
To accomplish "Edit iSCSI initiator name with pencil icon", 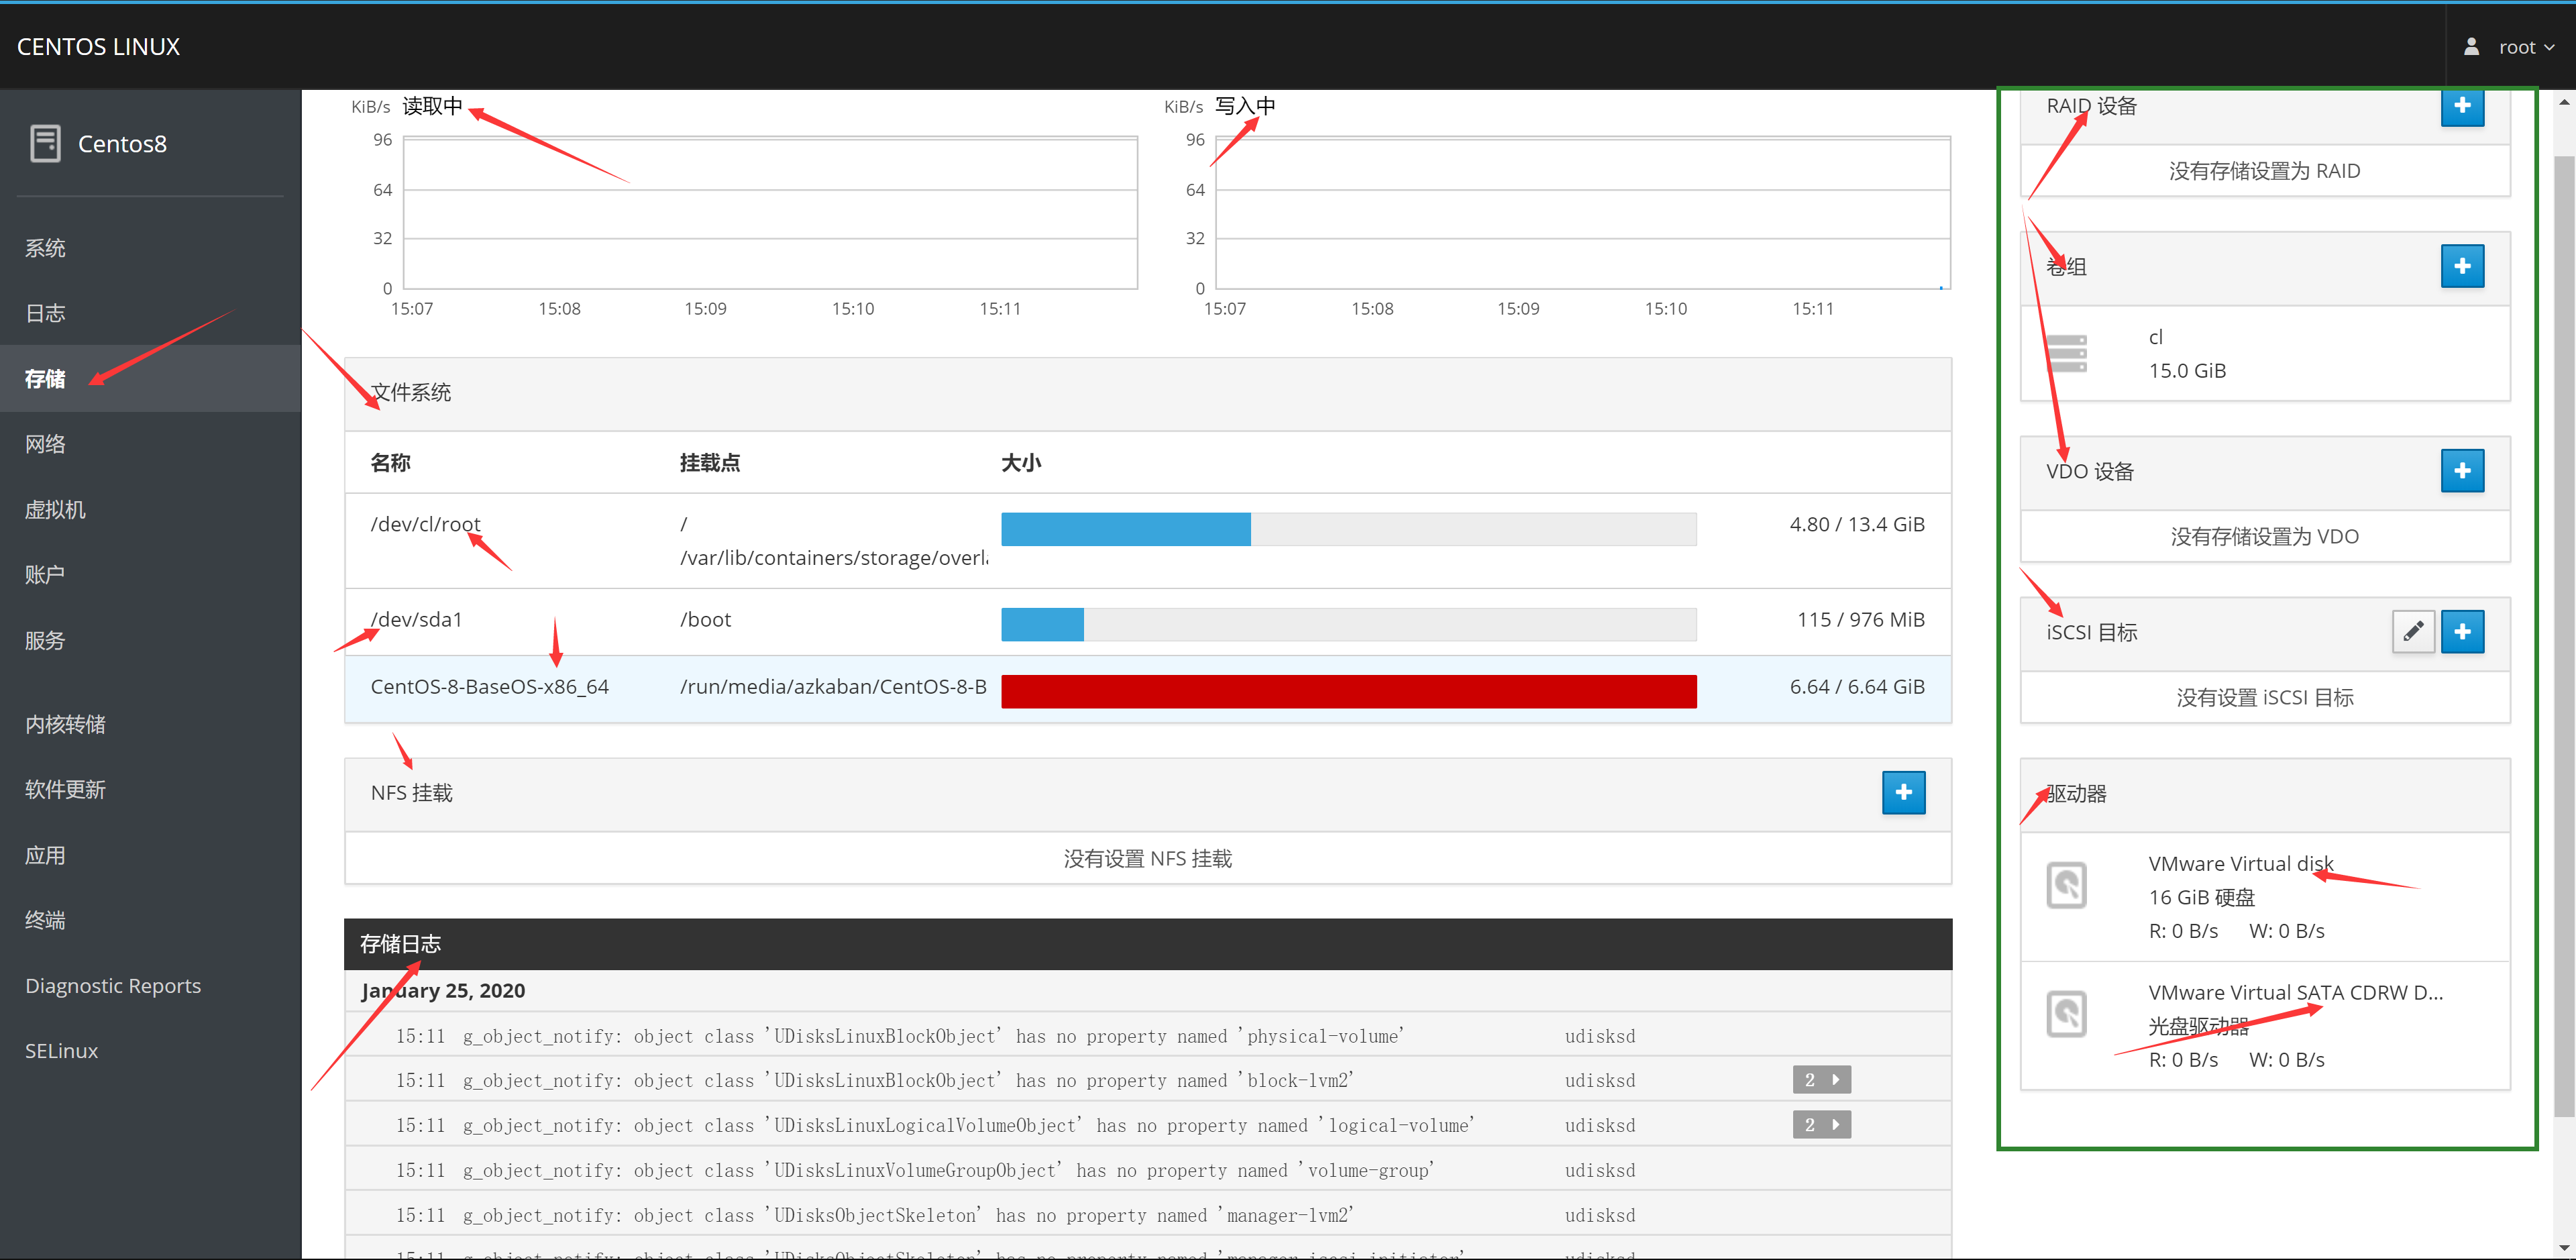I will 2413,632.
